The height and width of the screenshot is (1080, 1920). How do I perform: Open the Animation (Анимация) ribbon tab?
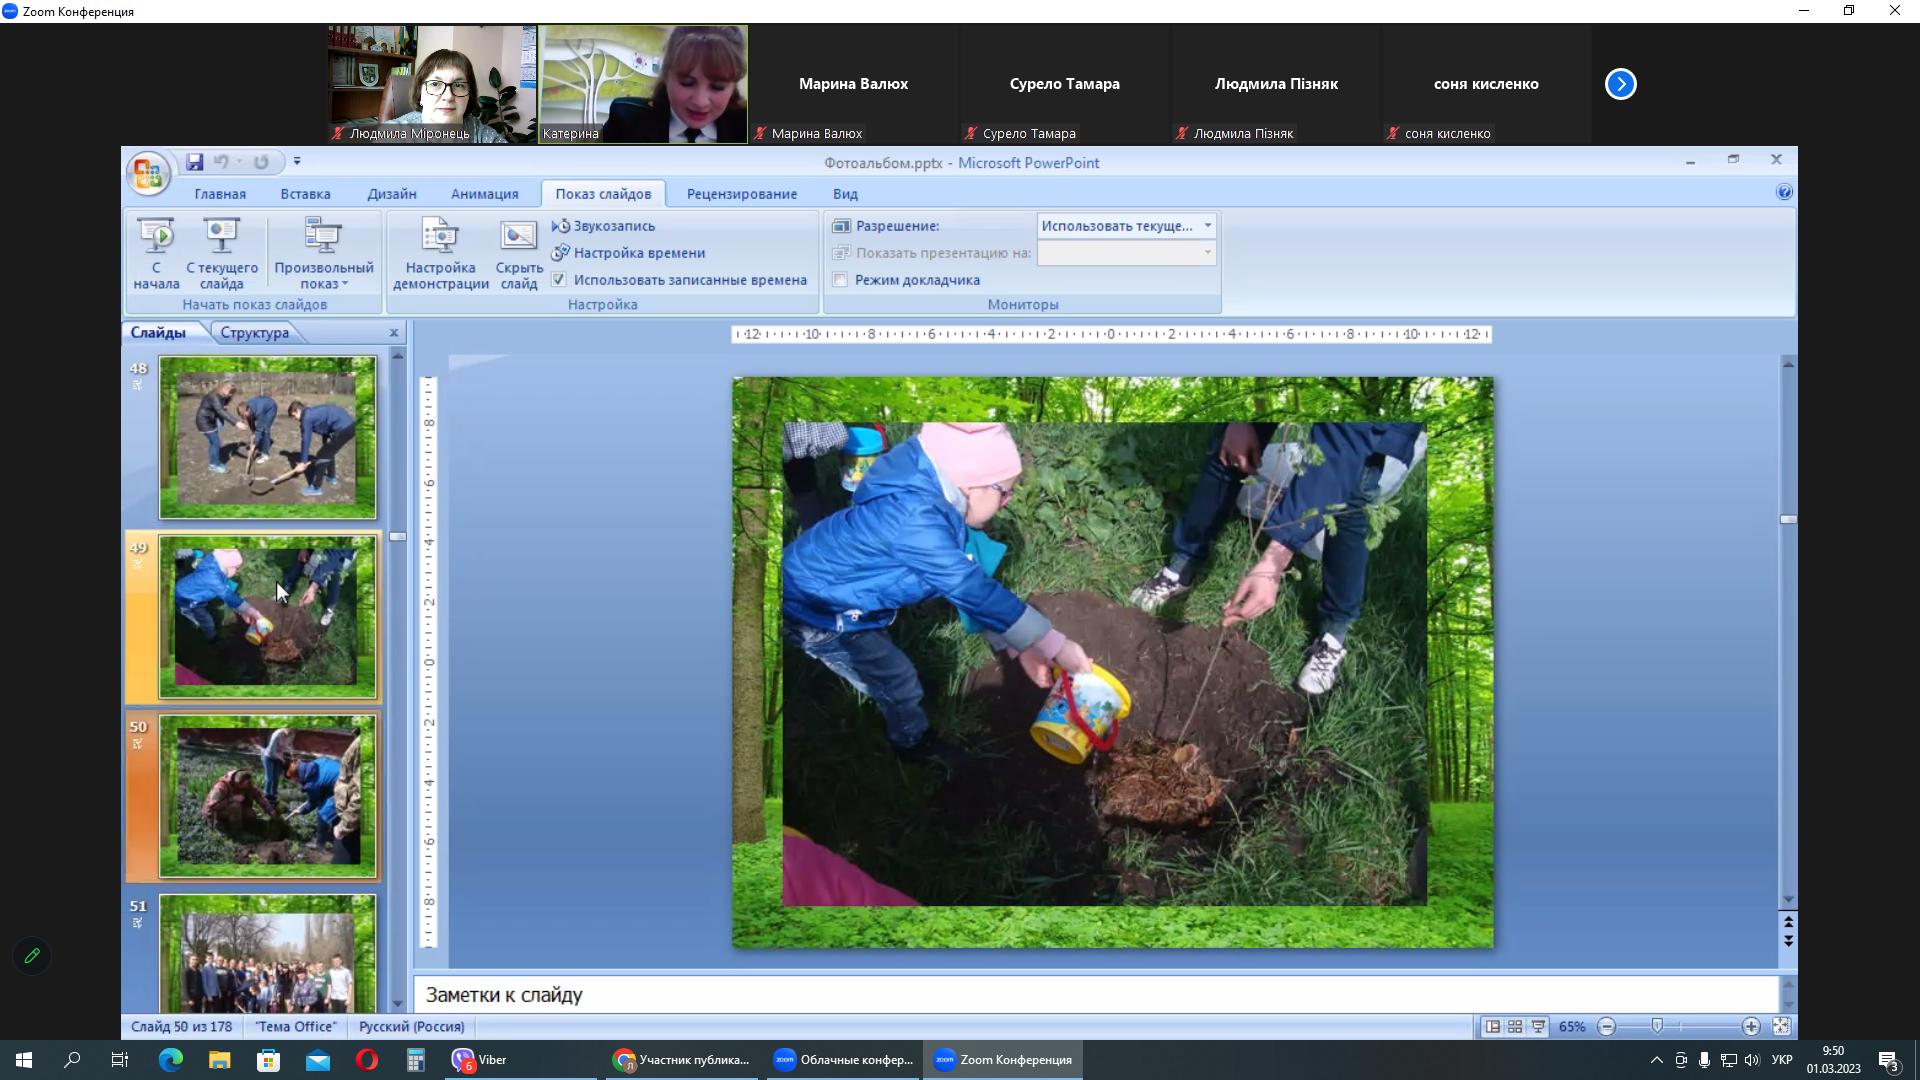[484, 194]
